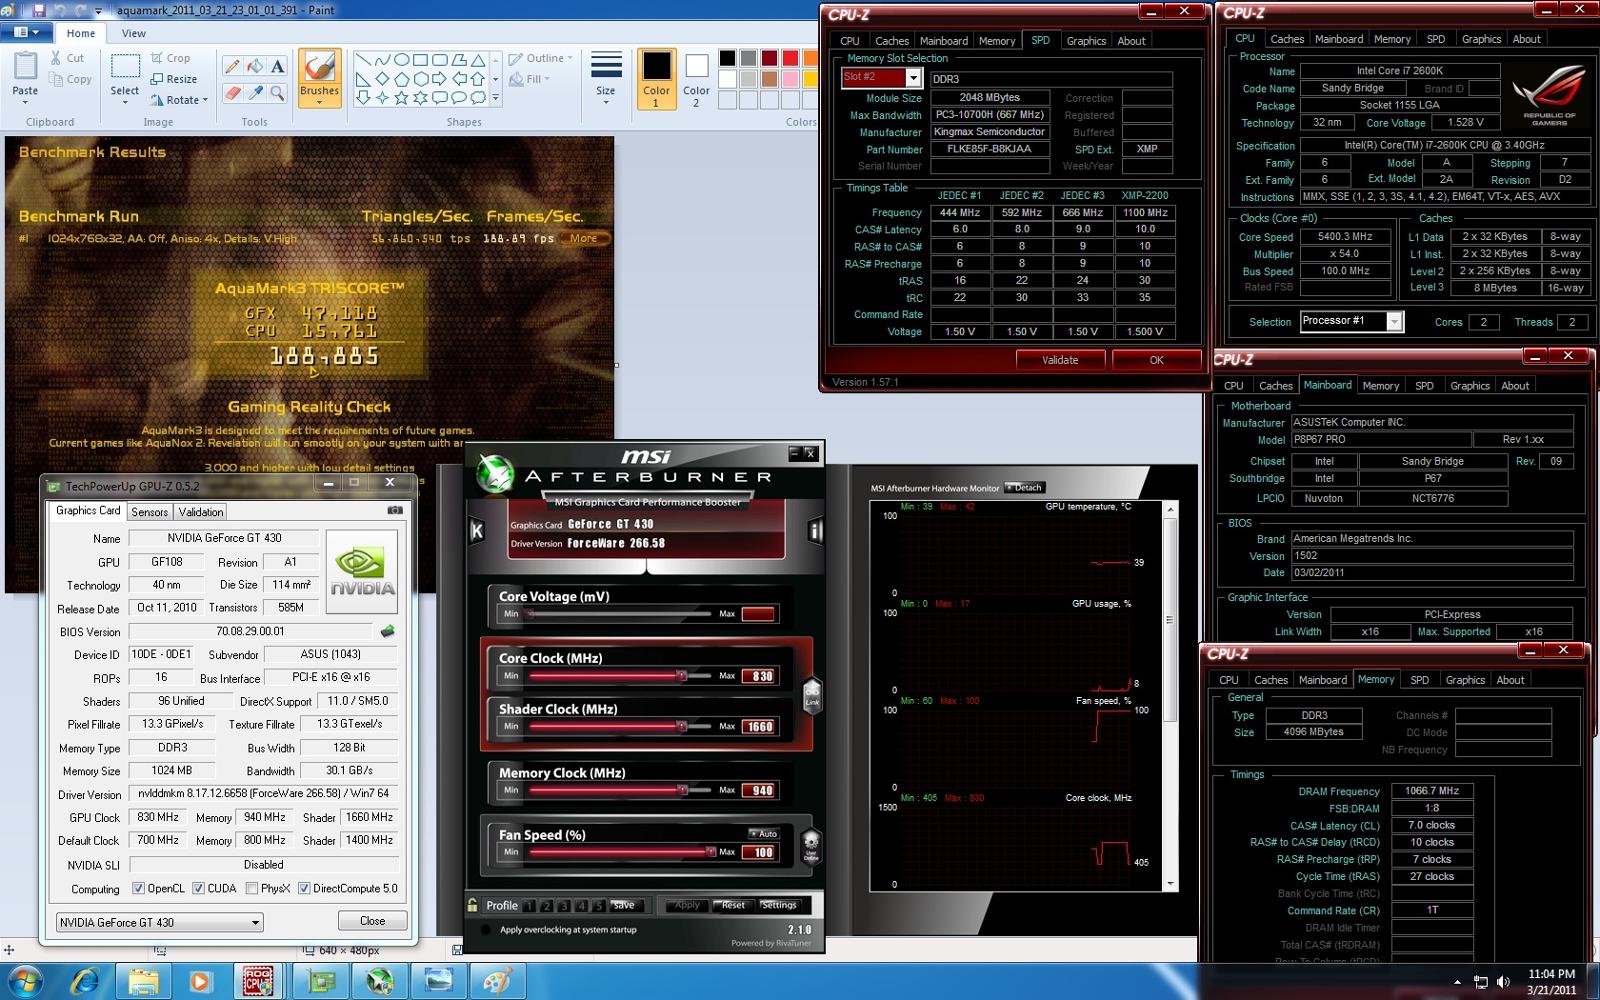Switch to GPU-Z Sensors tab
The width and height of the screenshot is (1600, 1000).
(x=150, y=512)
